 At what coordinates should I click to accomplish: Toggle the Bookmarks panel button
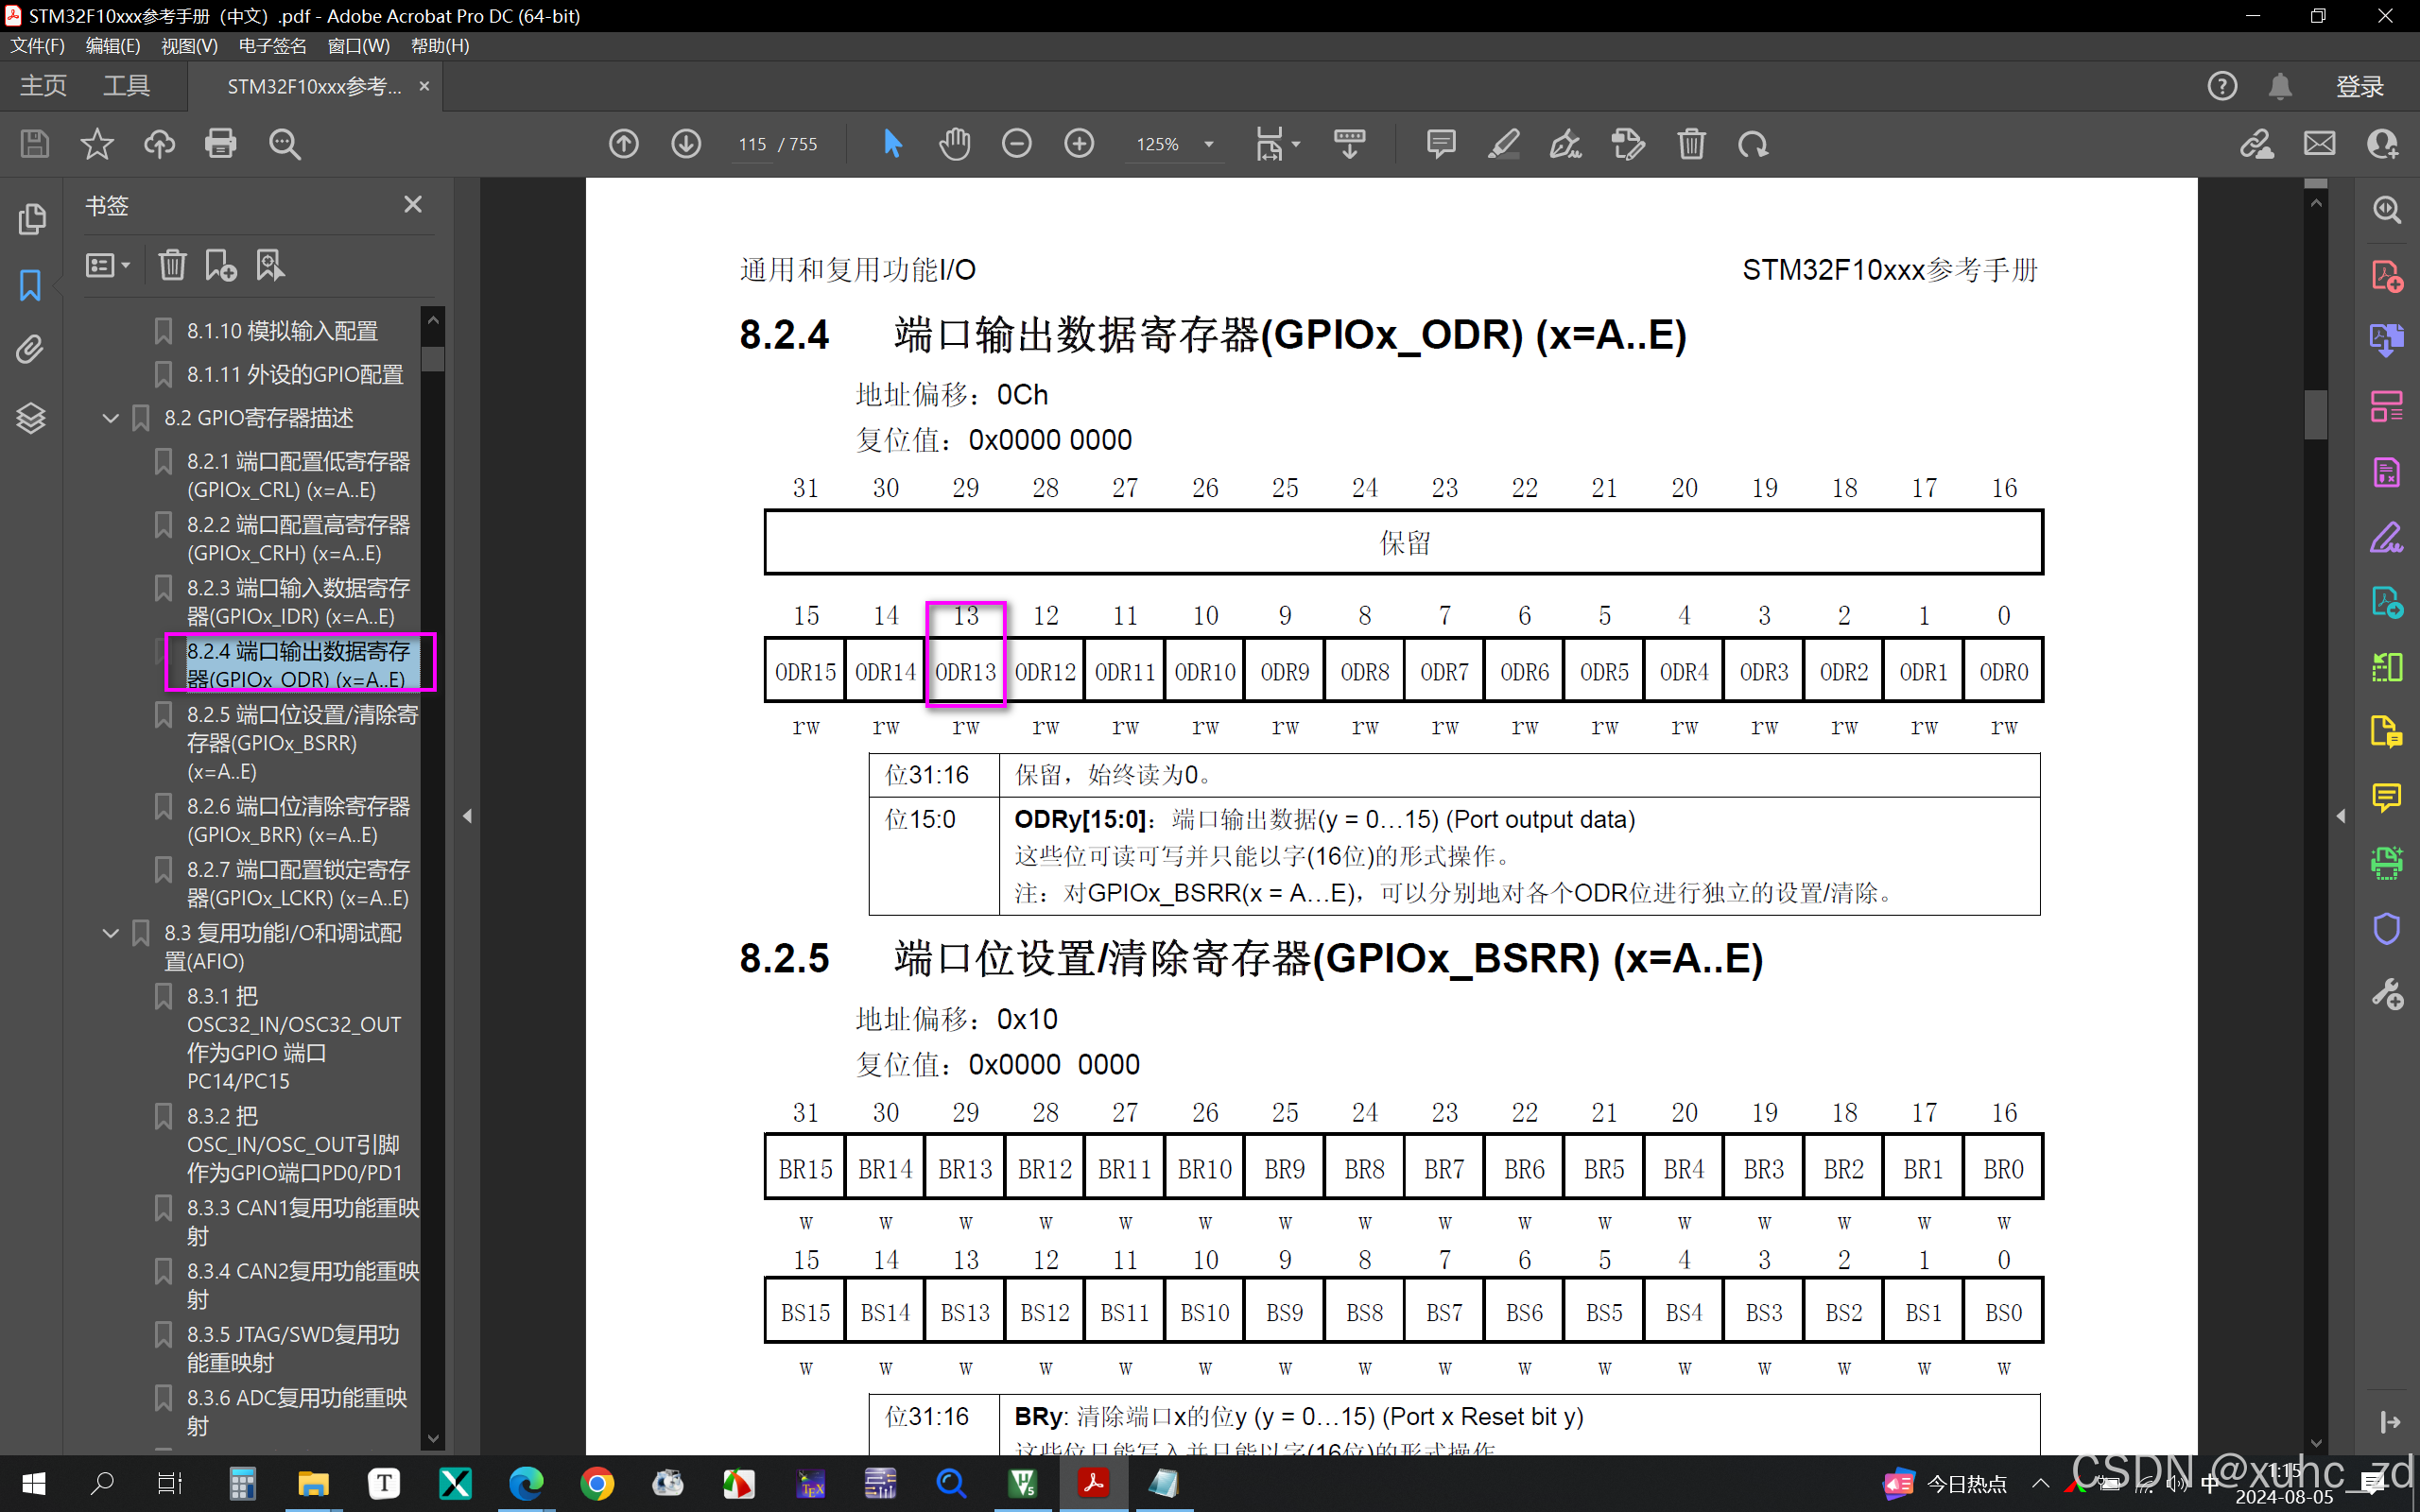pyautogui.click(x=31, y=285)
